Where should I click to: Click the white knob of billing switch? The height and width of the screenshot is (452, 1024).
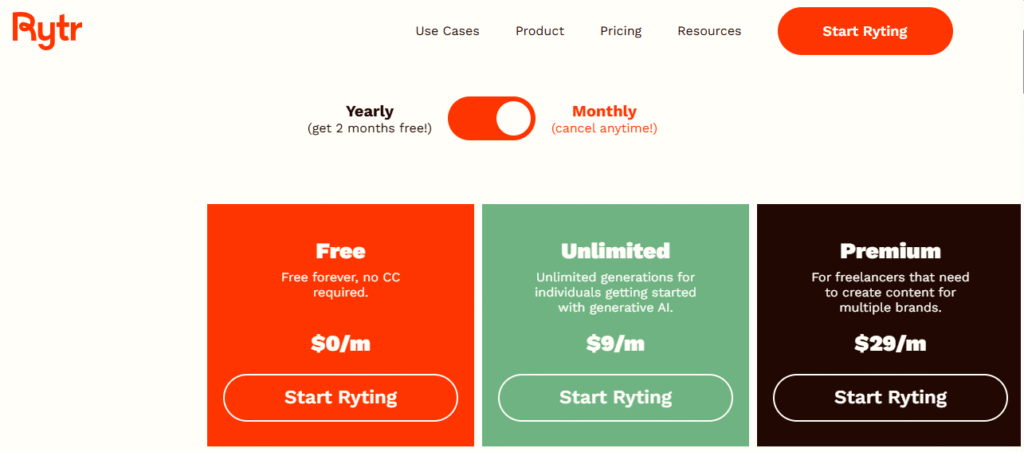pos(513,119)
